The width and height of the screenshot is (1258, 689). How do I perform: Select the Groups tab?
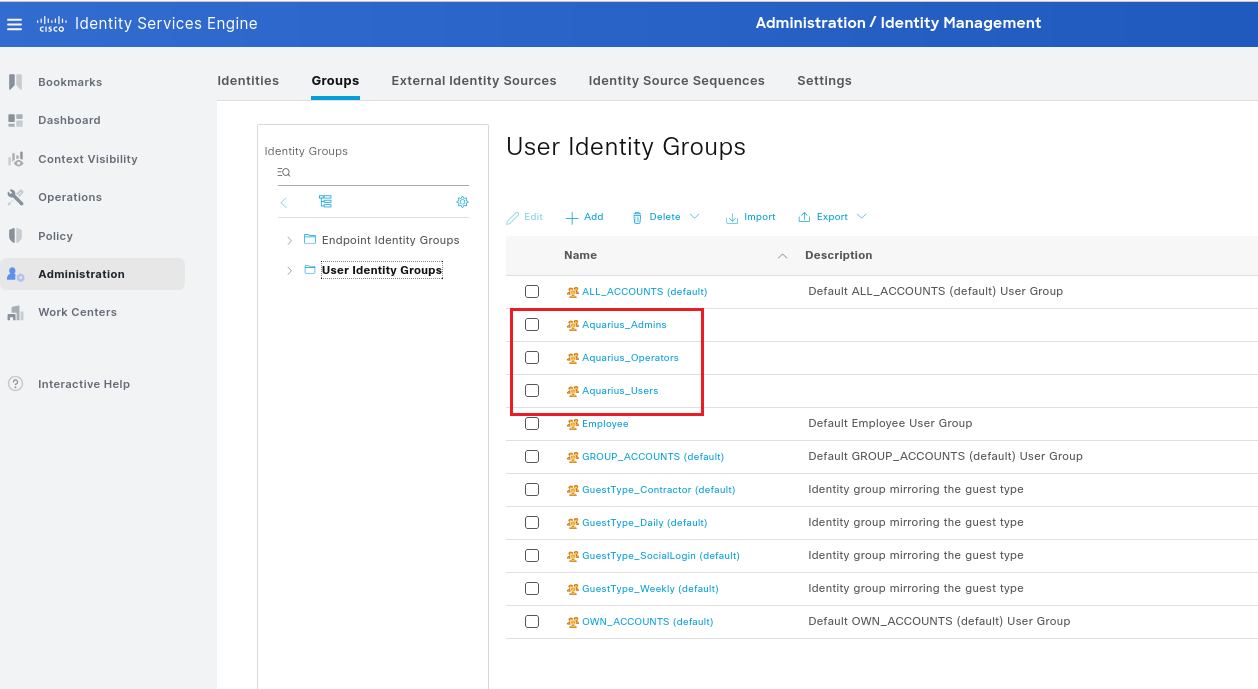point(335,81)
